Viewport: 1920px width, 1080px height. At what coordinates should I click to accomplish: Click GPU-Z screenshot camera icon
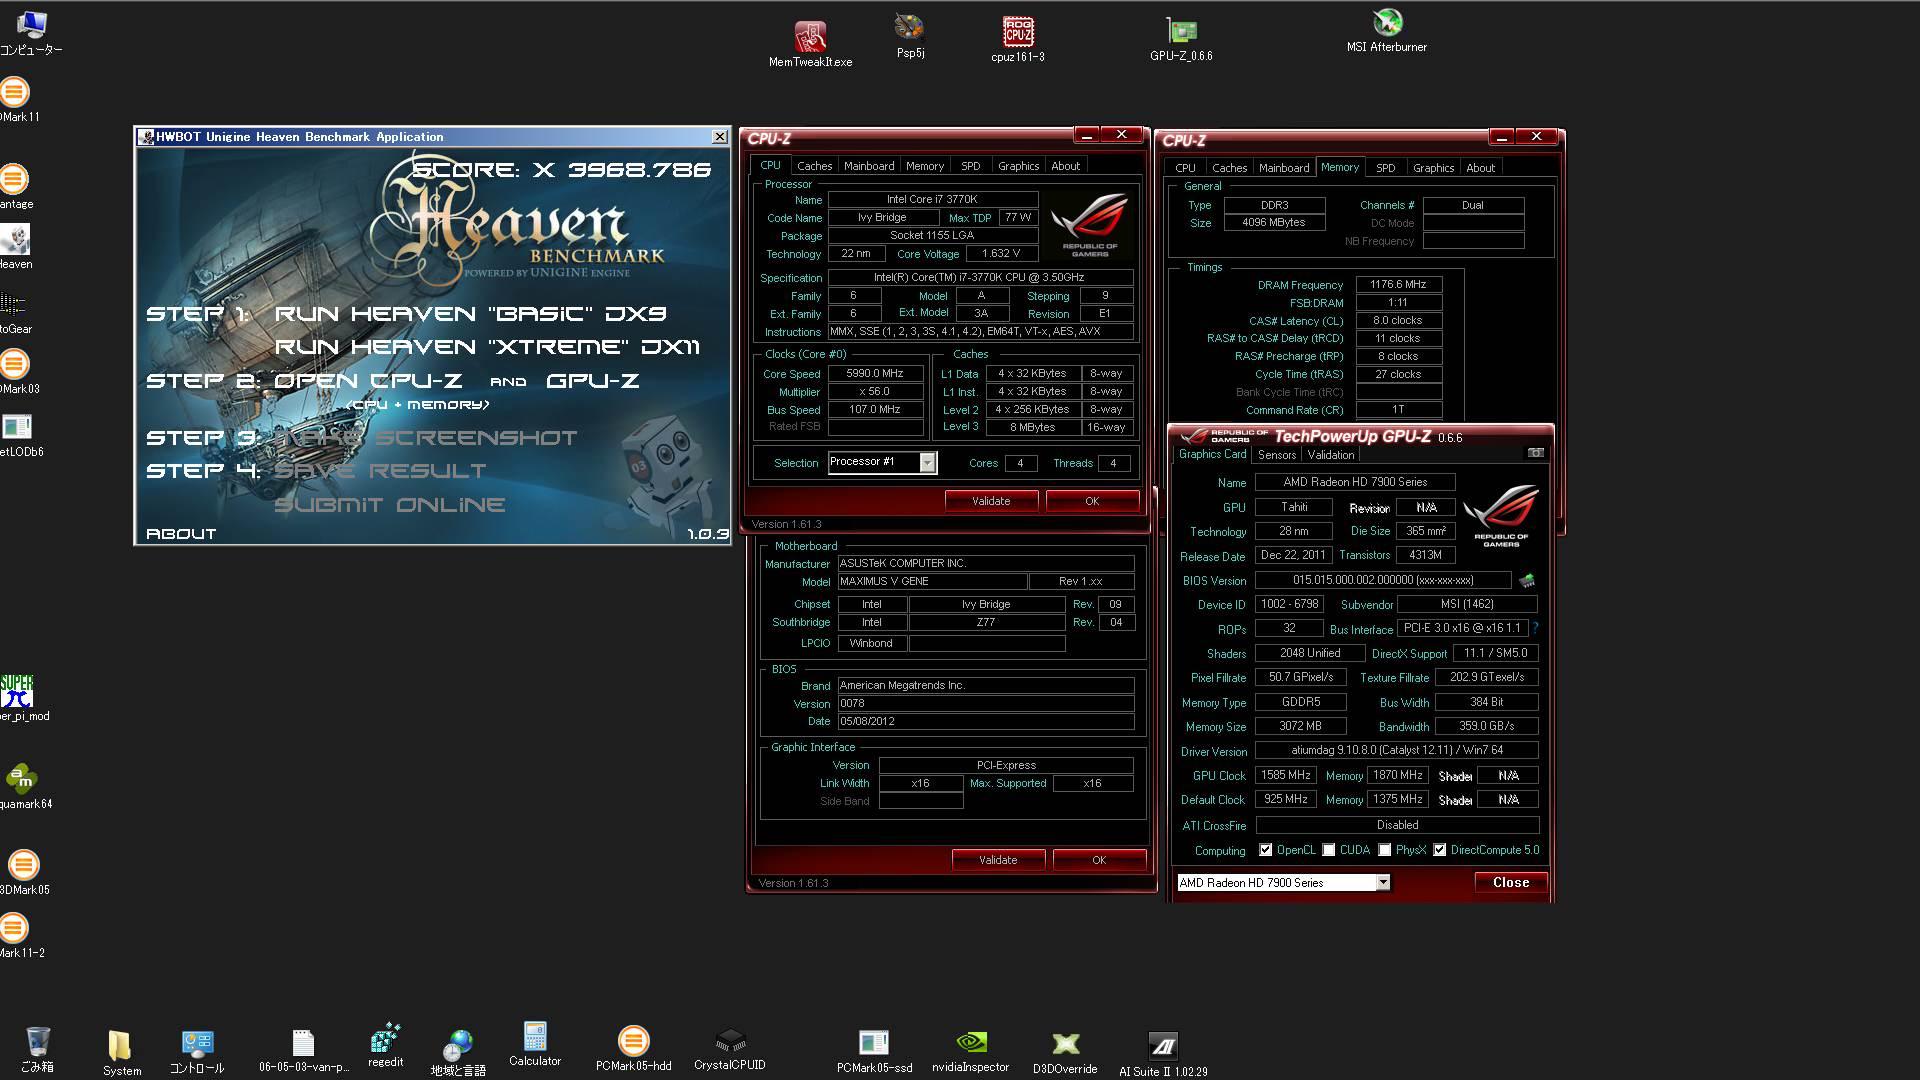[1535, 453]
